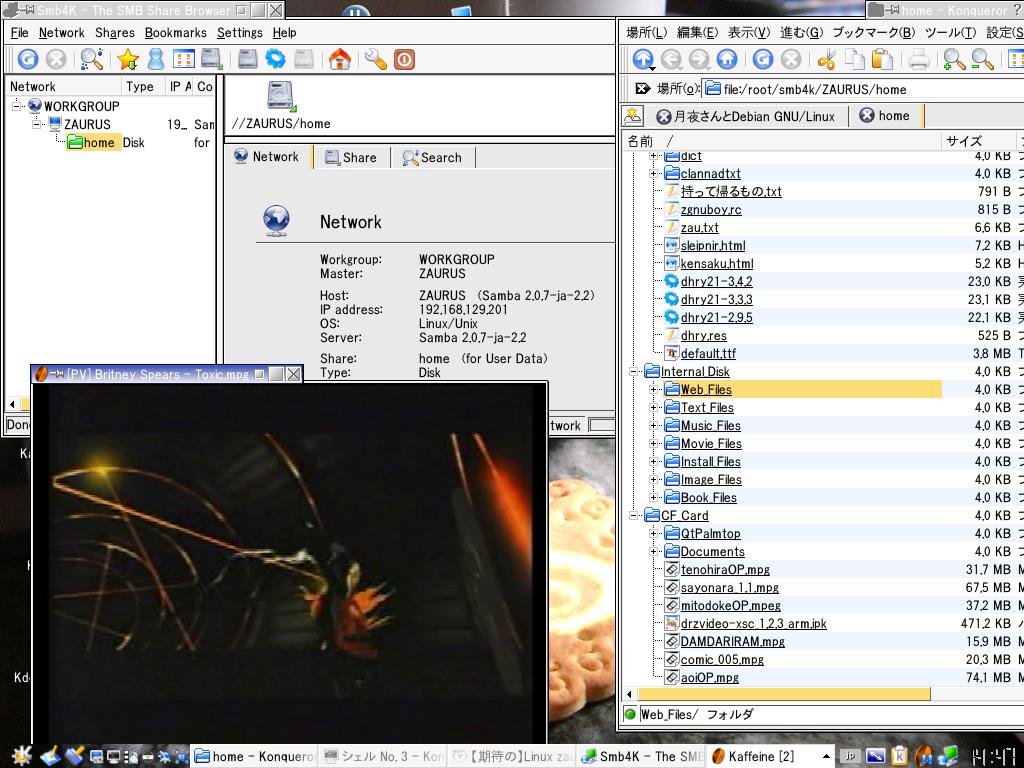
Task: Click the custom options list icon in Smb4K
Action: (x=184, y=59)
